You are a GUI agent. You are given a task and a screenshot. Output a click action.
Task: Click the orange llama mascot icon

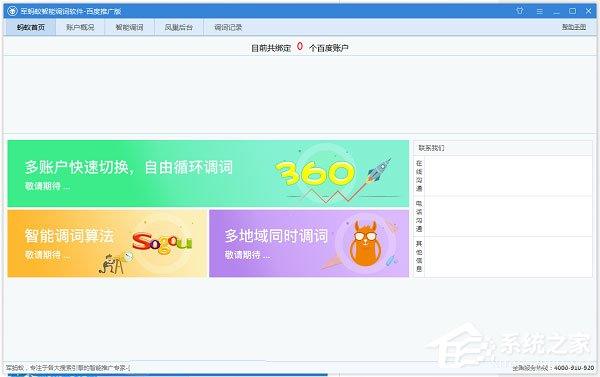click(365, 244)
